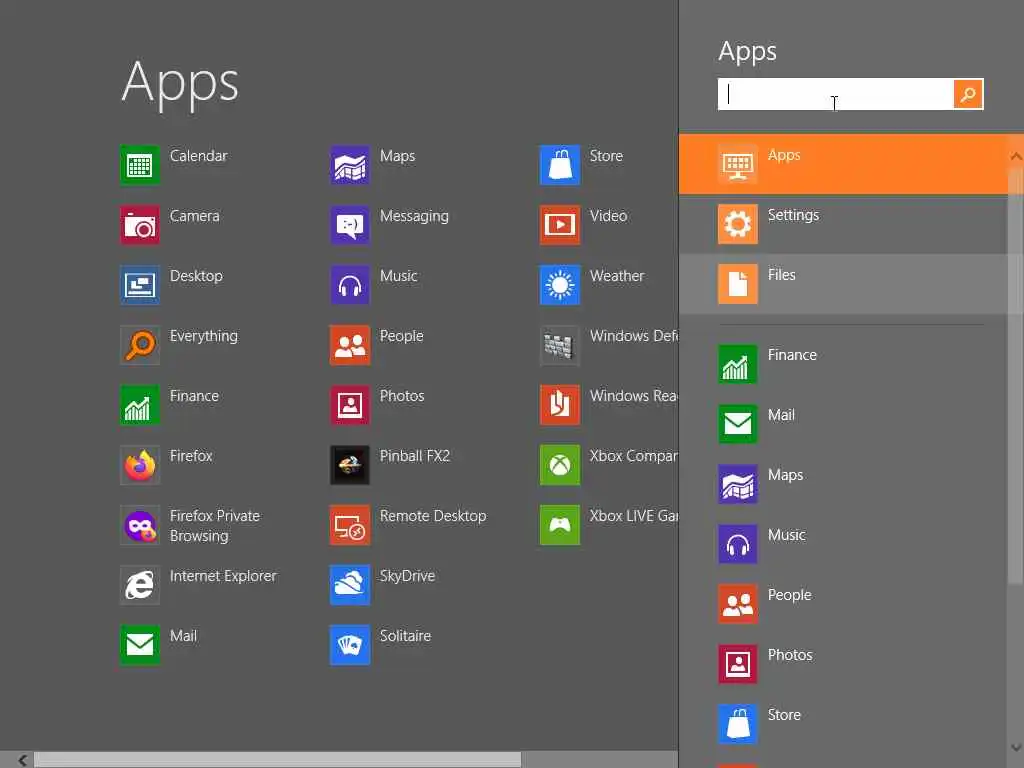Open the Weather app icon
Image resolution: width=1024 pixels, height=768 pixels.
coord(560,285)
